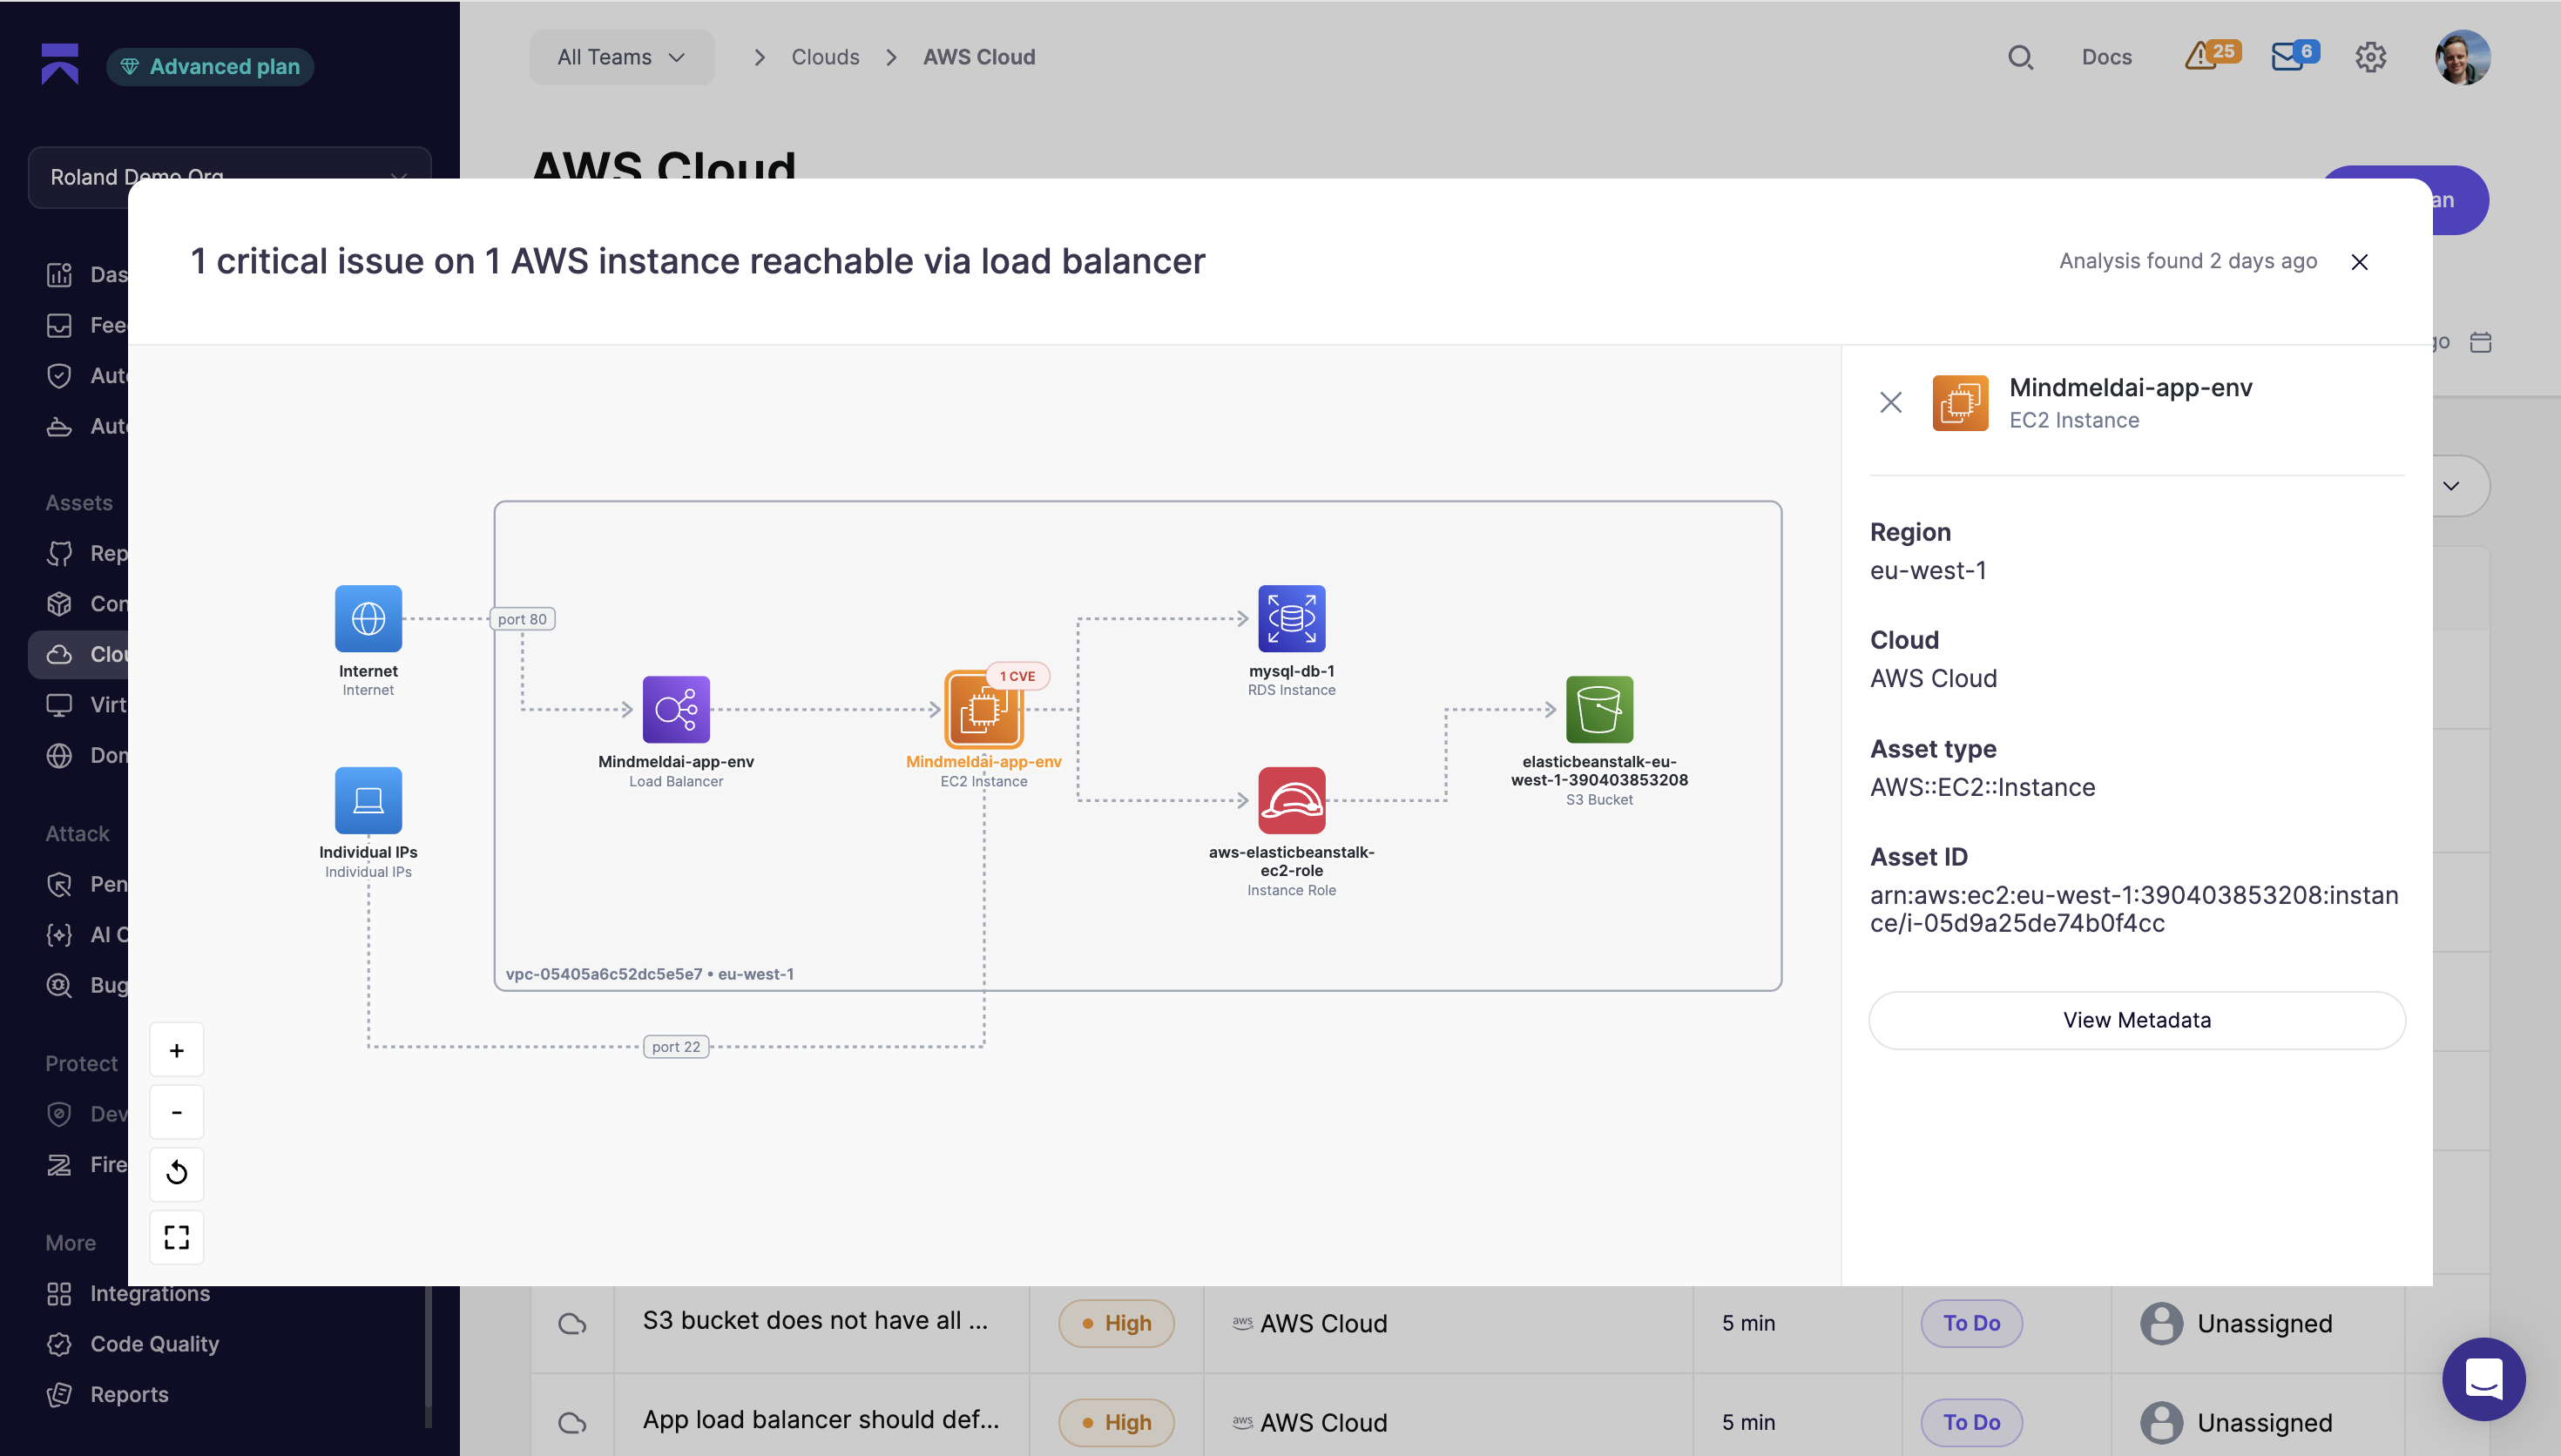This screenshot has height=1456, width=2561.
Task: Open the Dashboard sidebar item
Action: point(86,274)
